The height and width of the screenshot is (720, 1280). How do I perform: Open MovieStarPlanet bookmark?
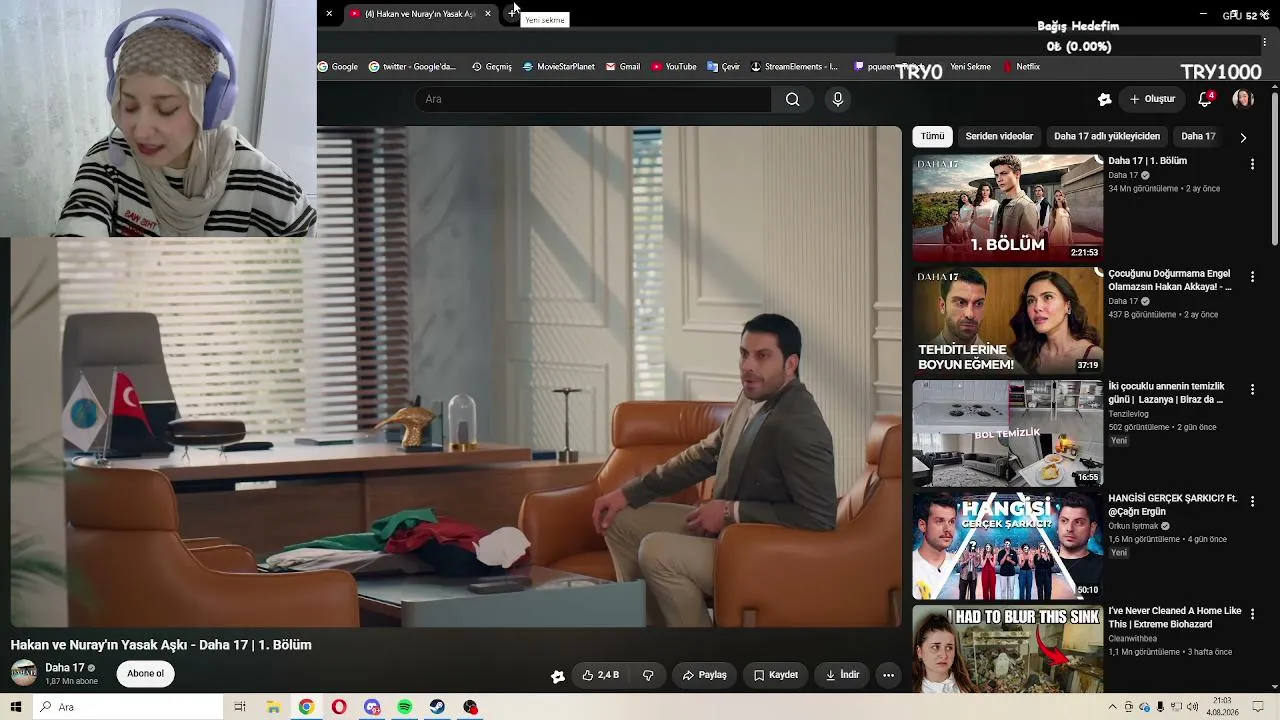559,67
